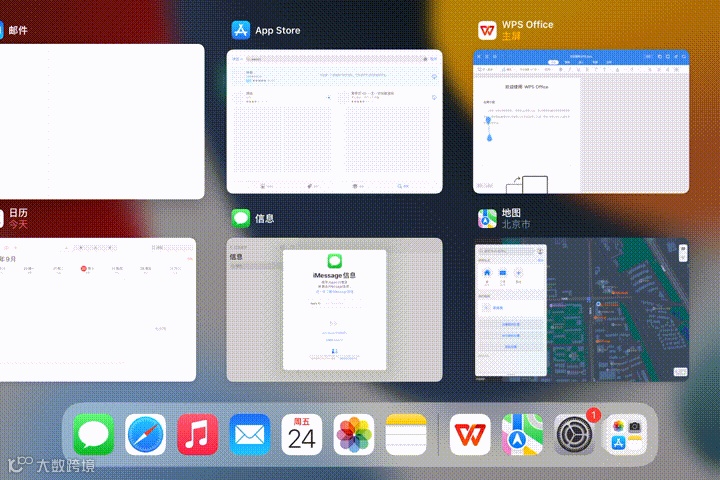Switch to the iMessage app card
Viewport: 720px width, 480px height.
(x=335, y=310)
